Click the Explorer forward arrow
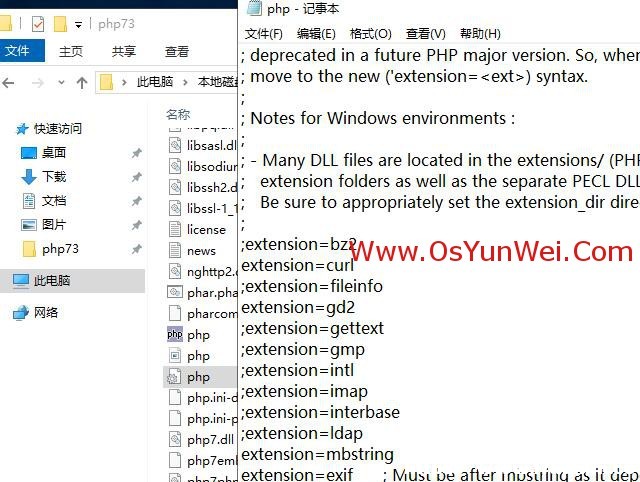 [38, 83]
